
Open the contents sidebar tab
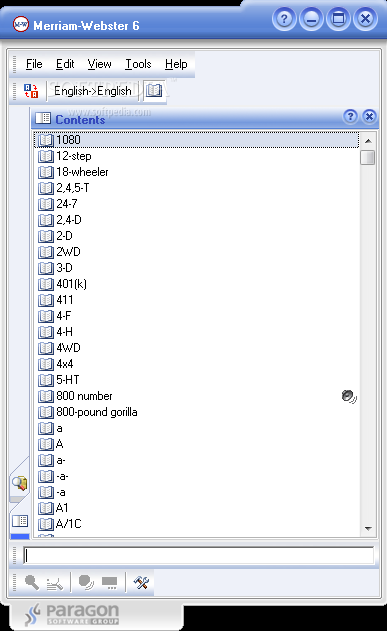click(x=20, y=521)
